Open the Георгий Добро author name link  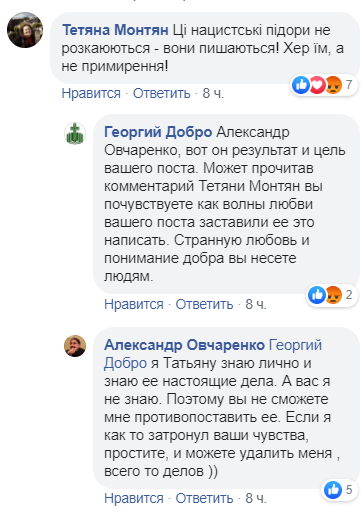click(x=158, y=132)
